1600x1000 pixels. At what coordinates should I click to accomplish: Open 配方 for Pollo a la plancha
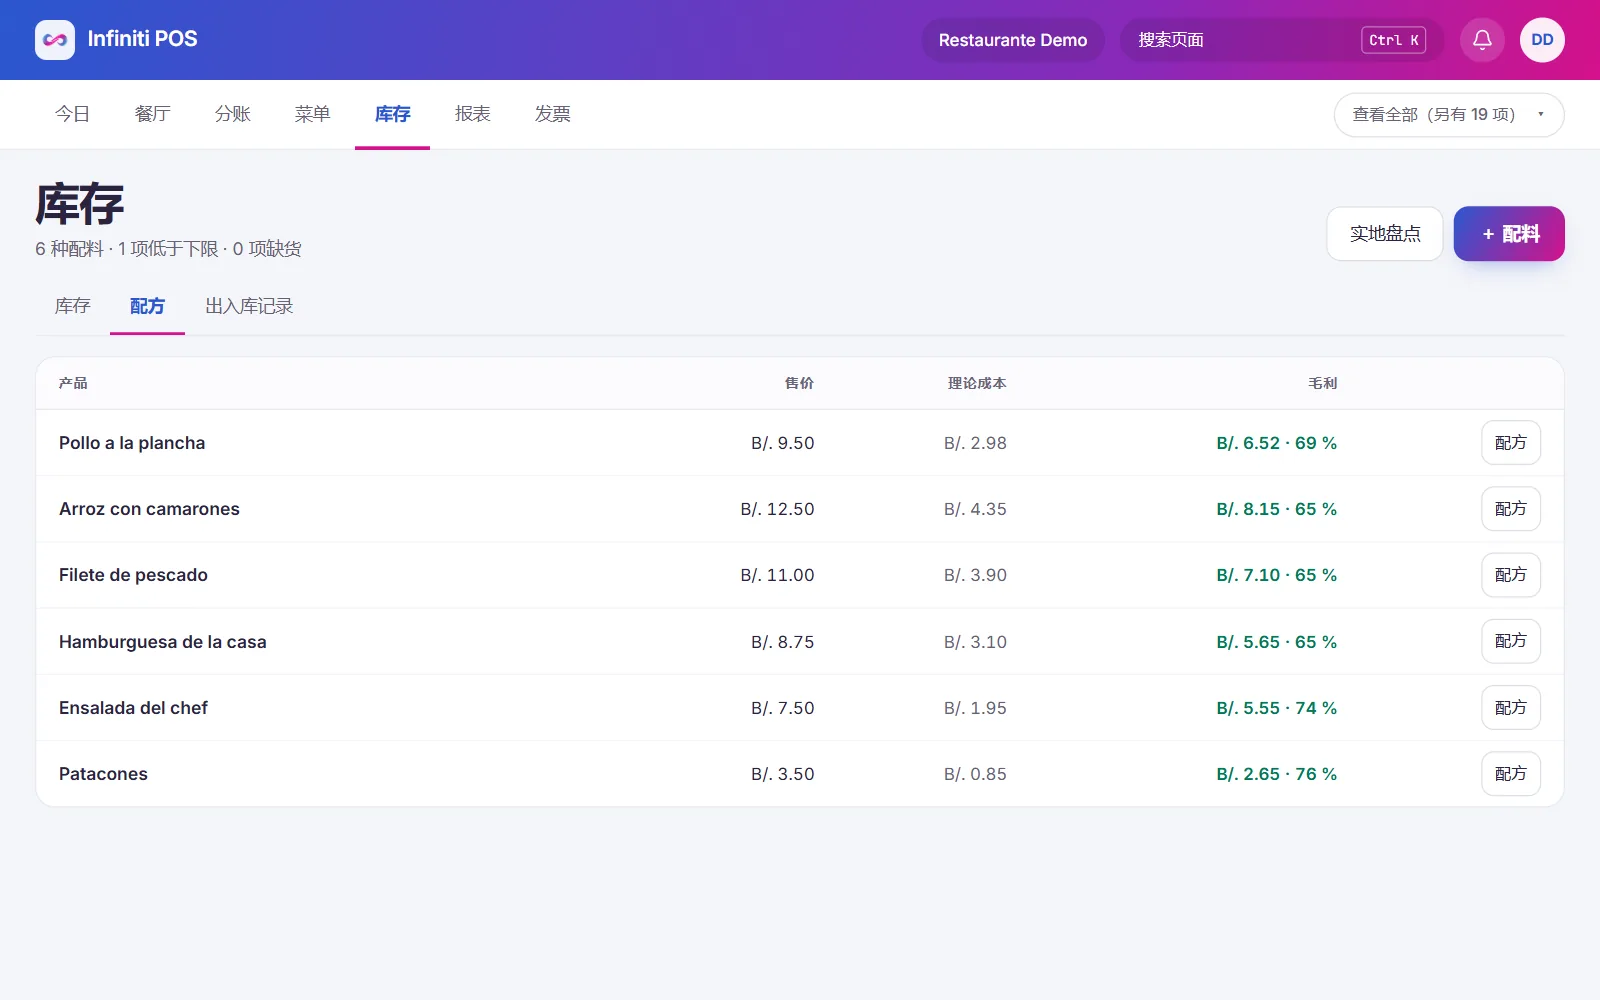(1510, 443)
